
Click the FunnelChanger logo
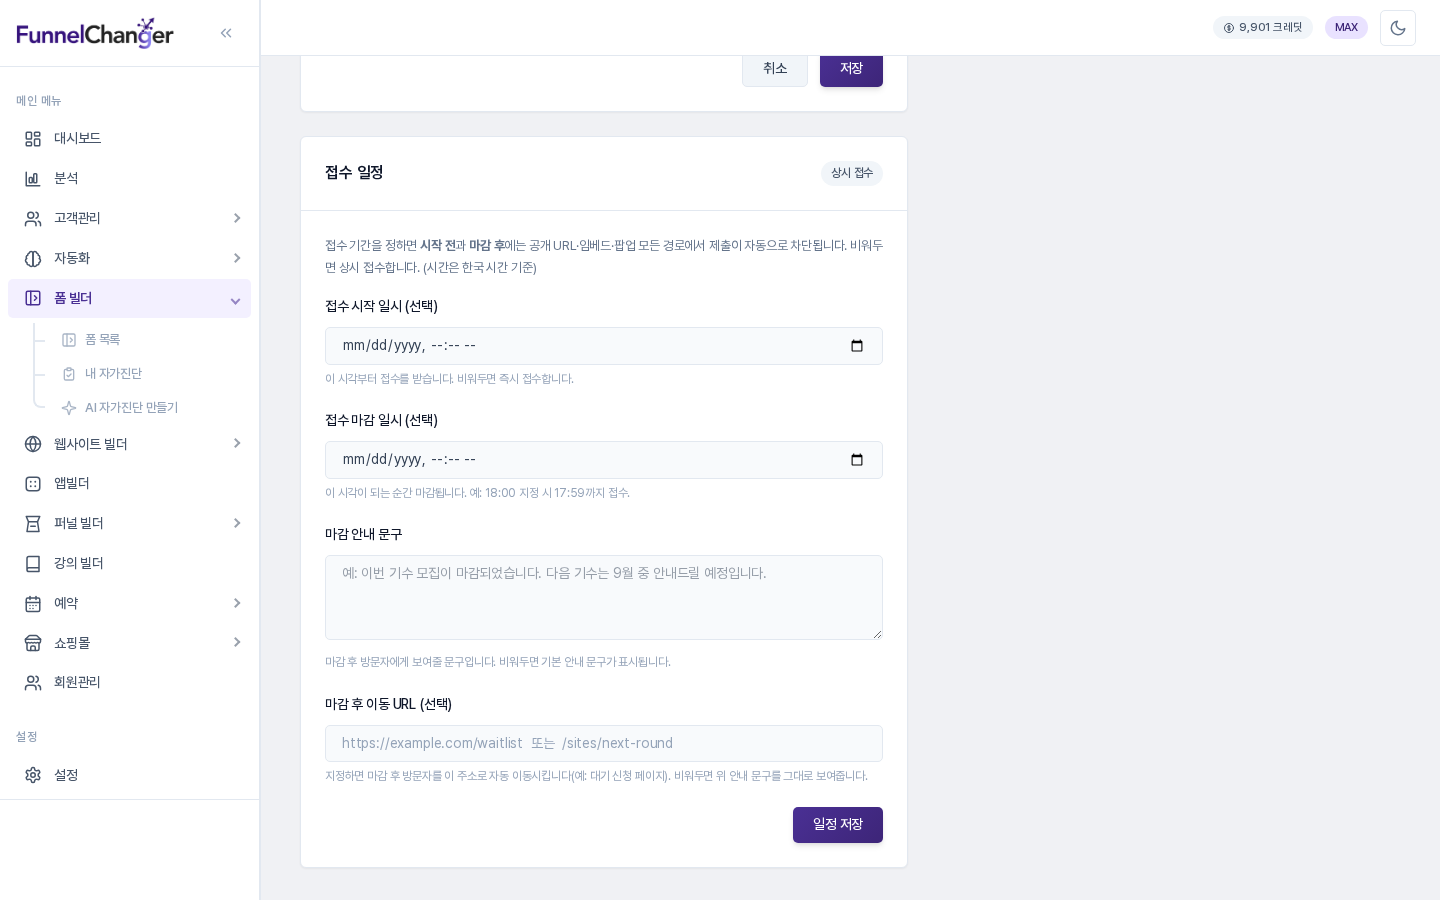click(x=95, y=33)
